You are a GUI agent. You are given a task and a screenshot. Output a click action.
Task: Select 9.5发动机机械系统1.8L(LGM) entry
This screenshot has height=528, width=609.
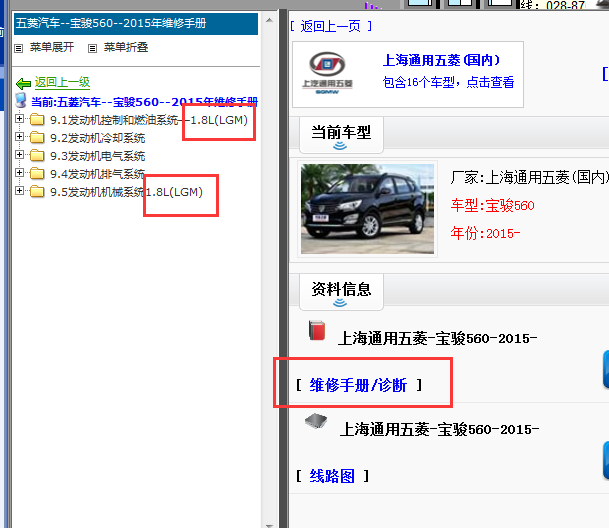click(127, 192)
